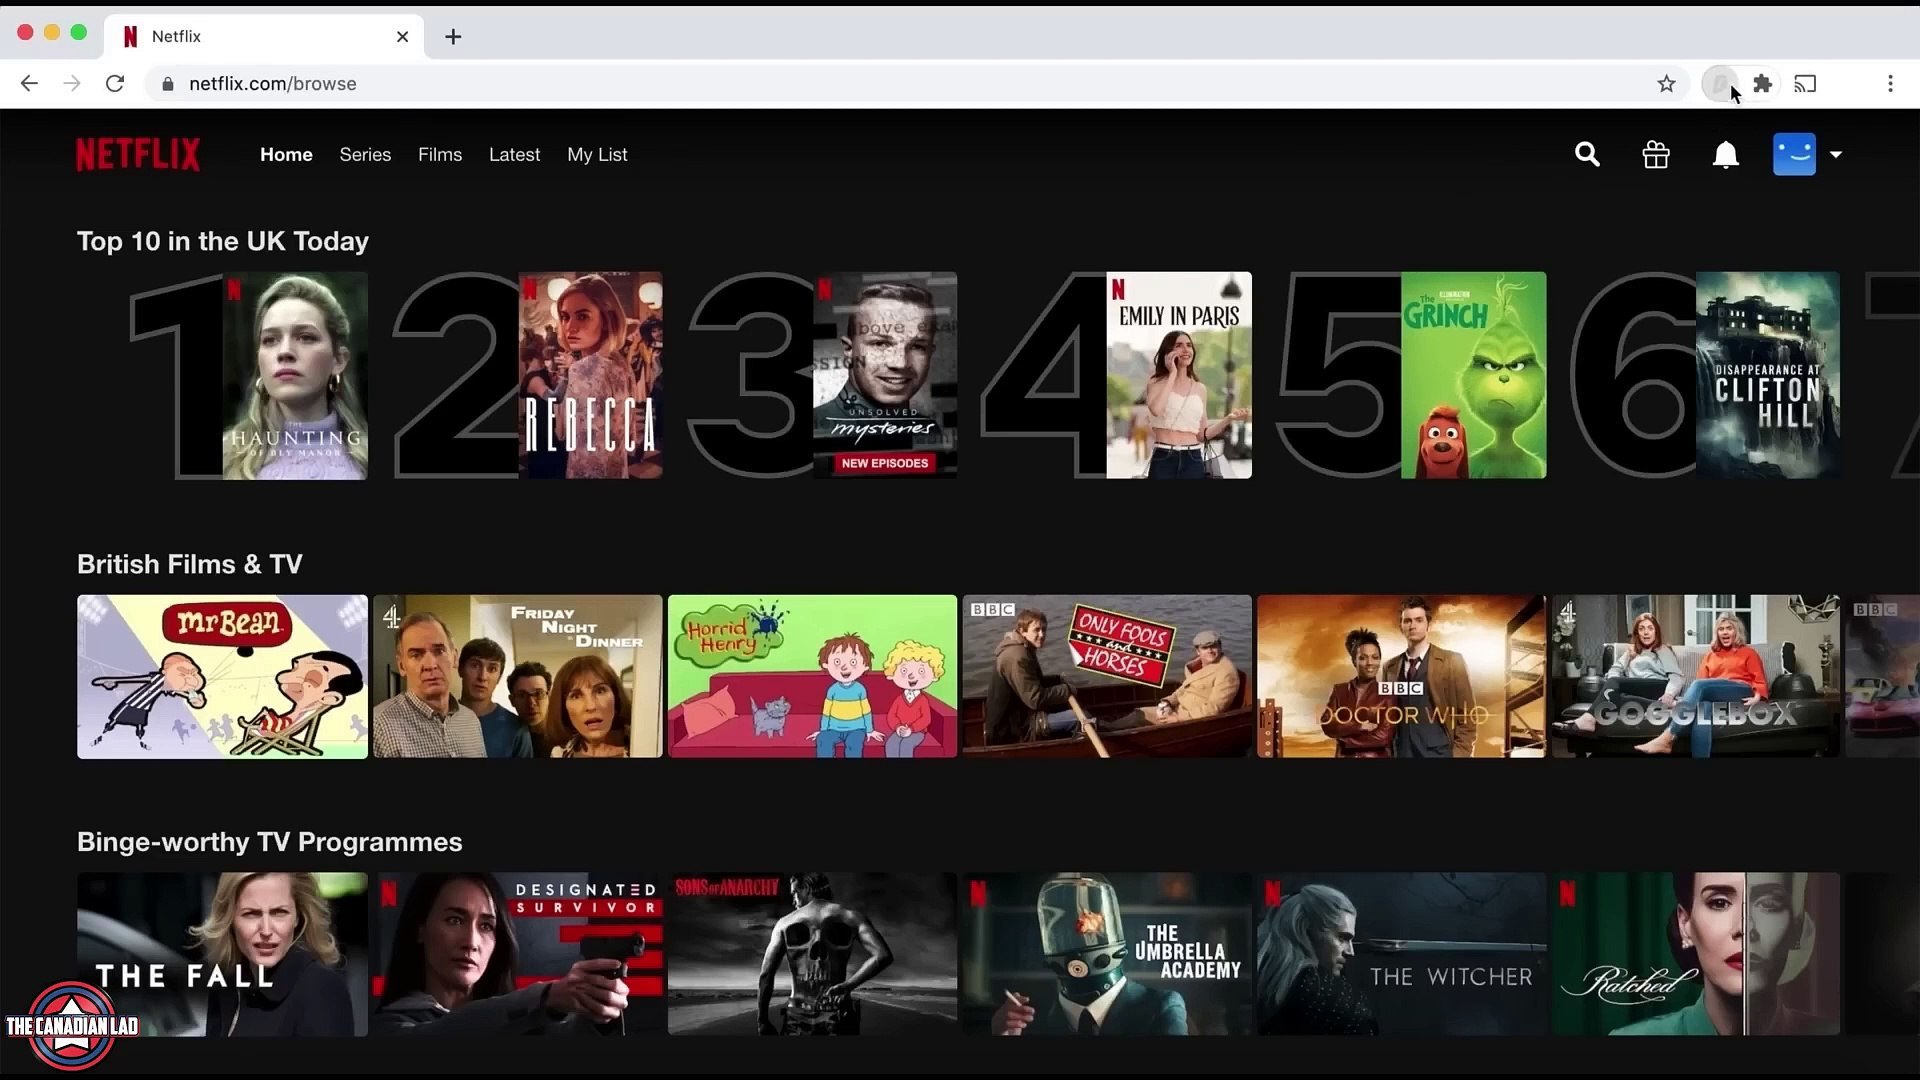The image size is (1920, 1080).
Task: Expand the profile dropdown arrow
Action: pos(1836,155)
